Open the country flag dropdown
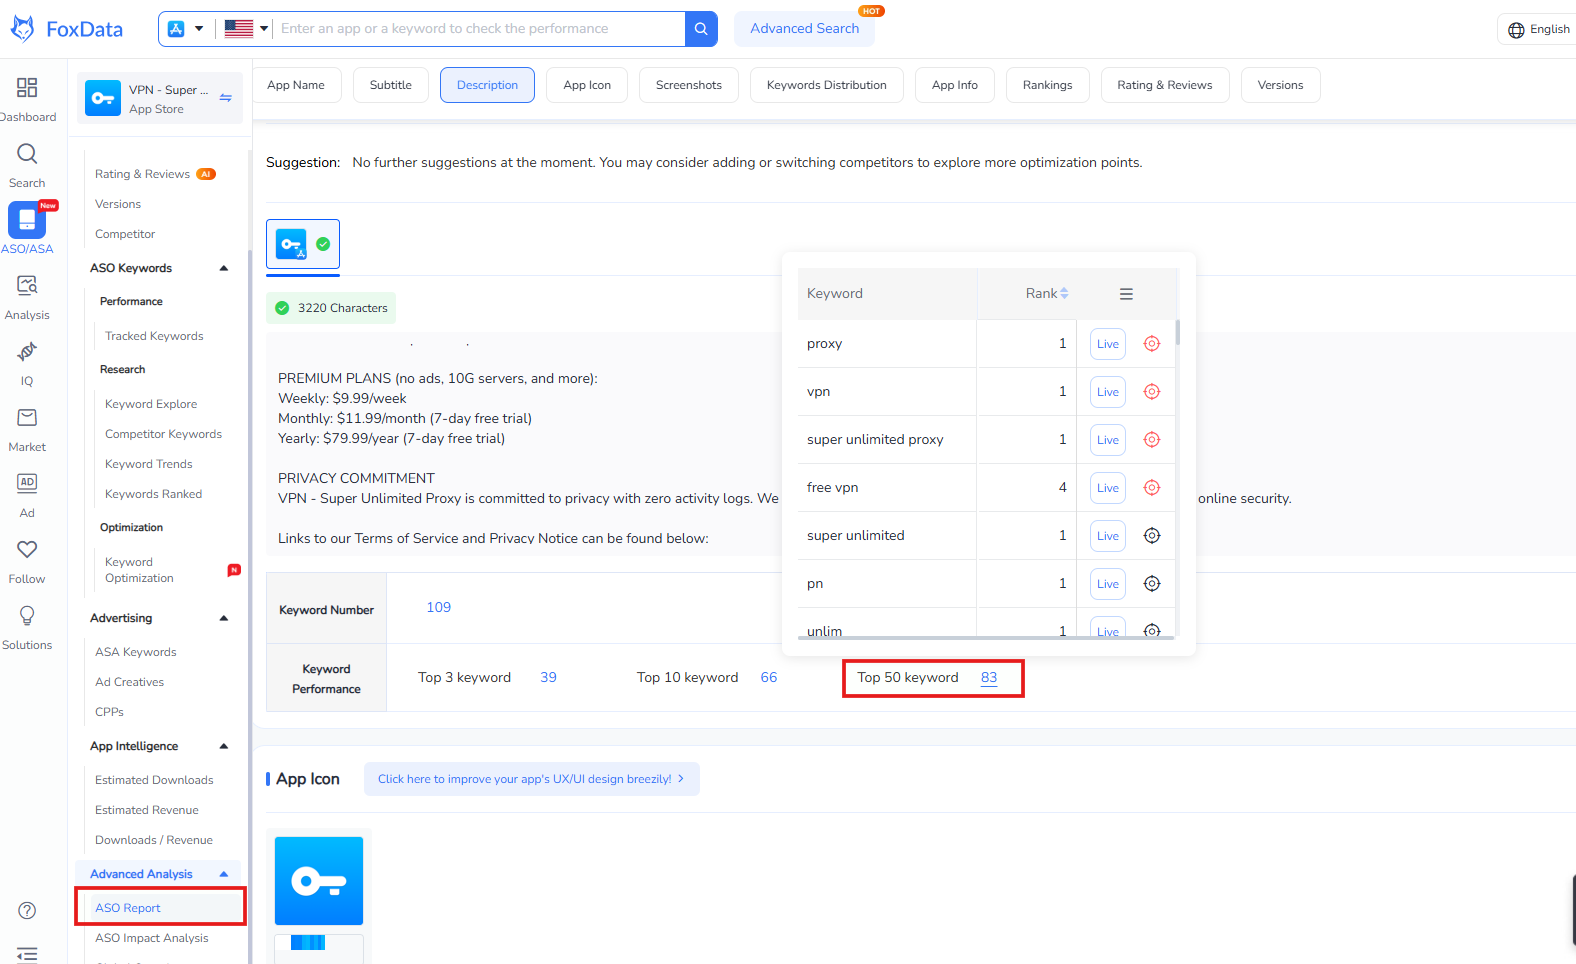 (246, 29)
